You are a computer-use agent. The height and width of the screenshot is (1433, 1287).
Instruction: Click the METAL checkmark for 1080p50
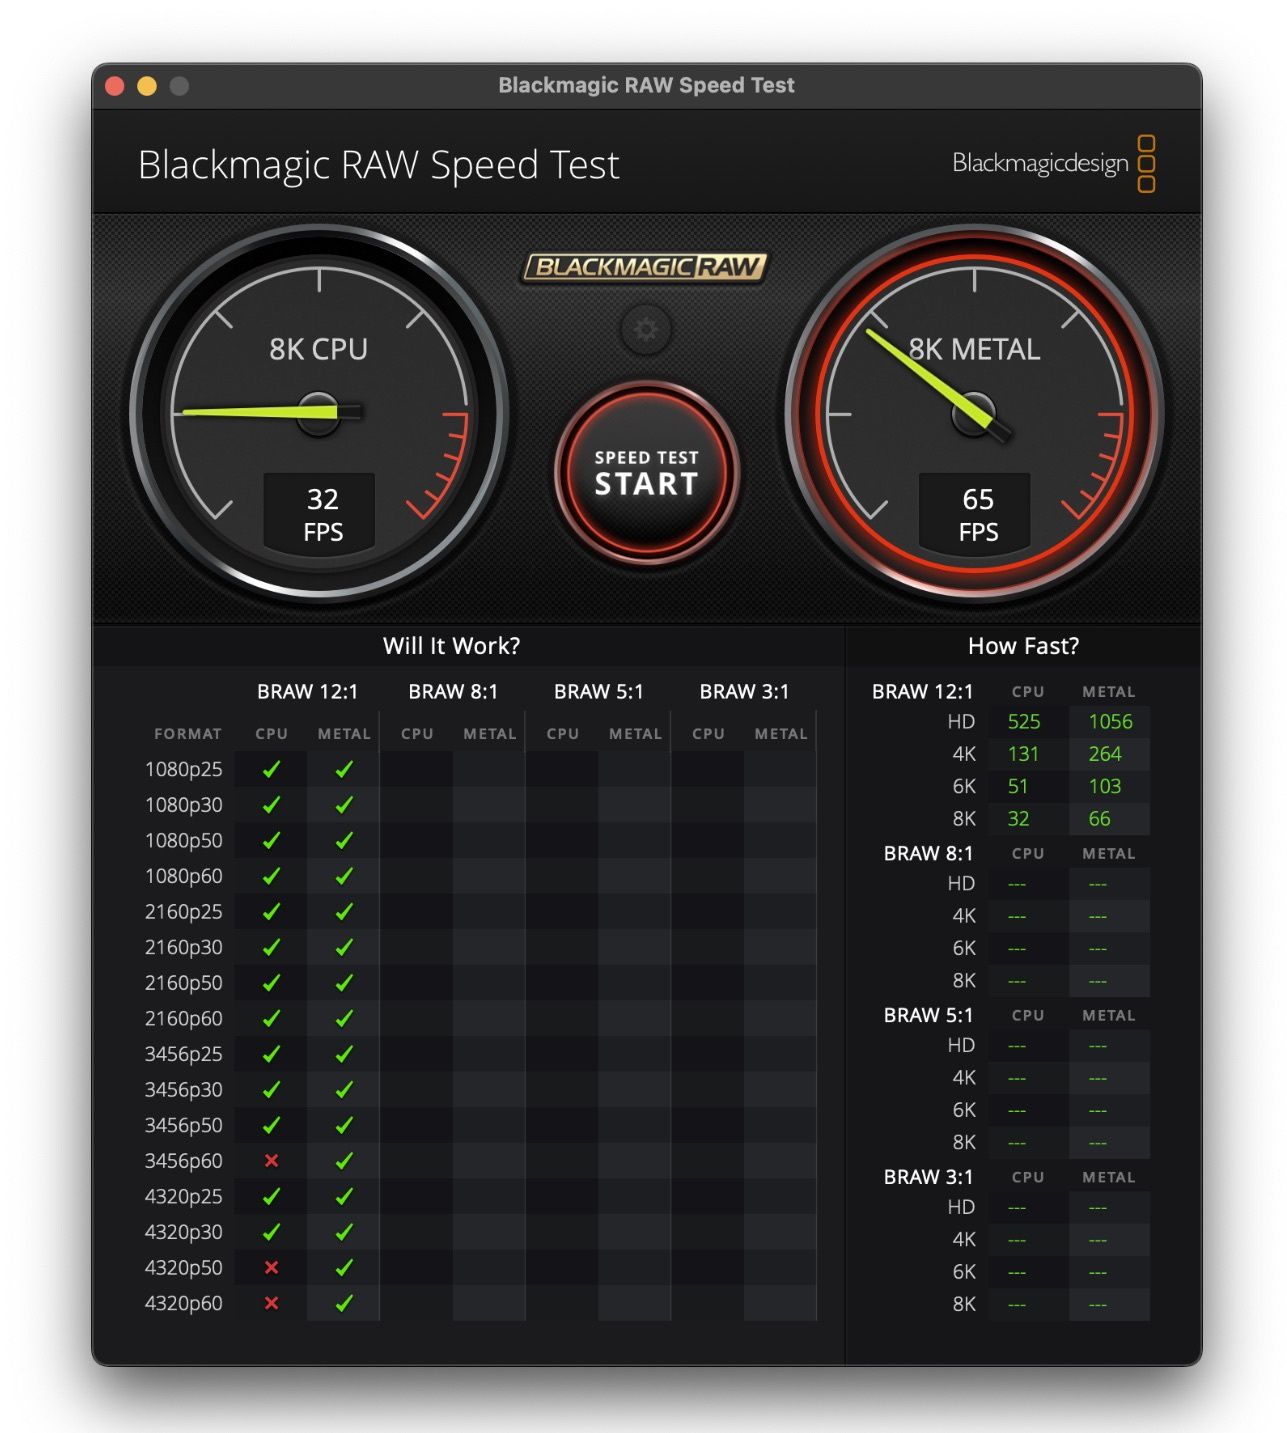click(x=344, y=840)
